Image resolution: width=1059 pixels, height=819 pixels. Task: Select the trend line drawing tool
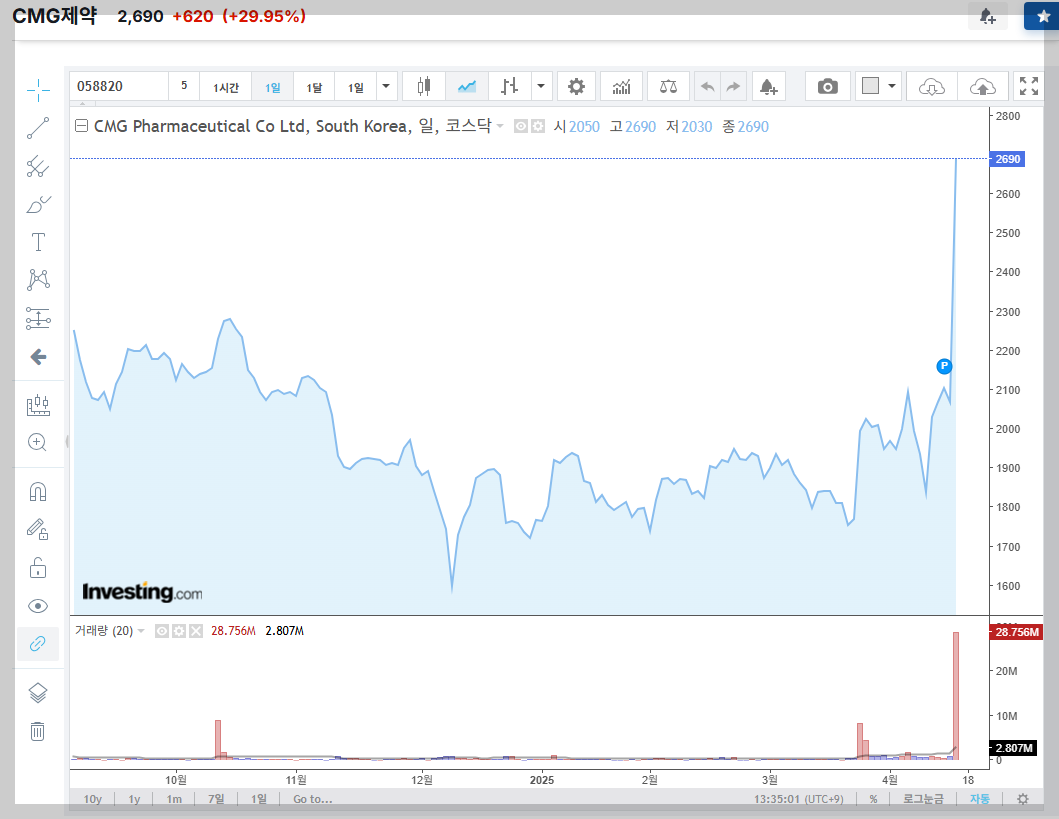[x=38, y=128]
